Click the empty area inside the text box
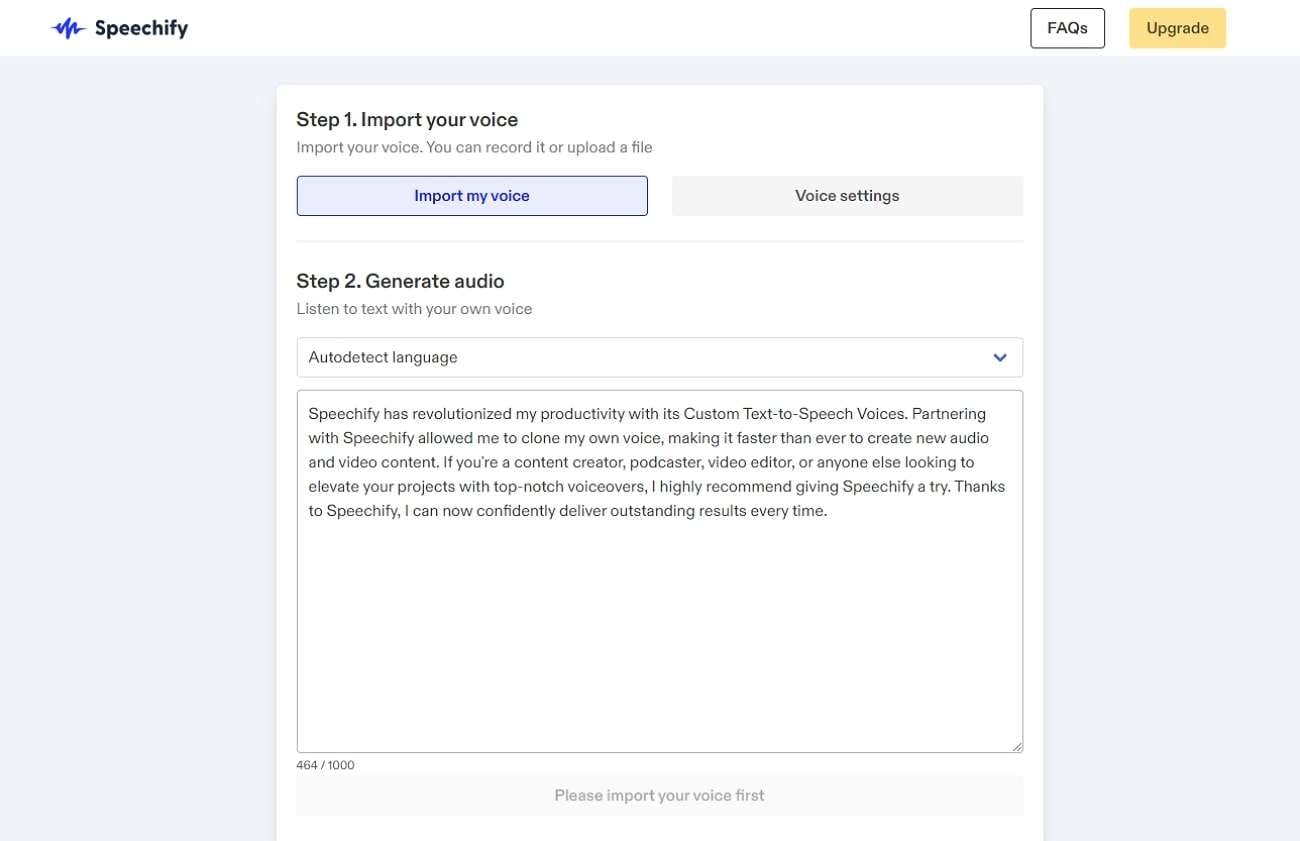This screenshot has height=841, width=1300. pyautogui.click(x=660, y=640)
